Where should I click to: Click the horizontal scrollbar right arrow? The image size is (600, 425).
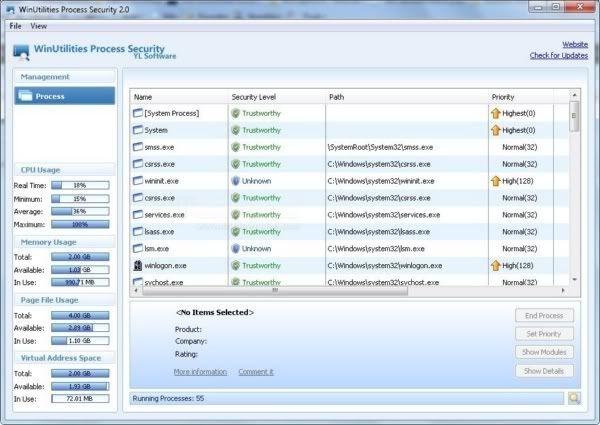[563, 291]
